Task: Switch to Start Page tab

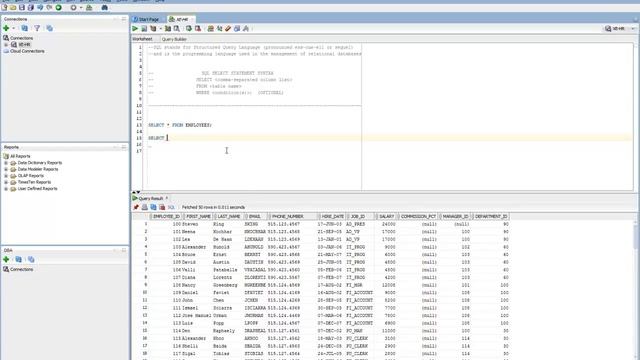Action: point(148,19)
